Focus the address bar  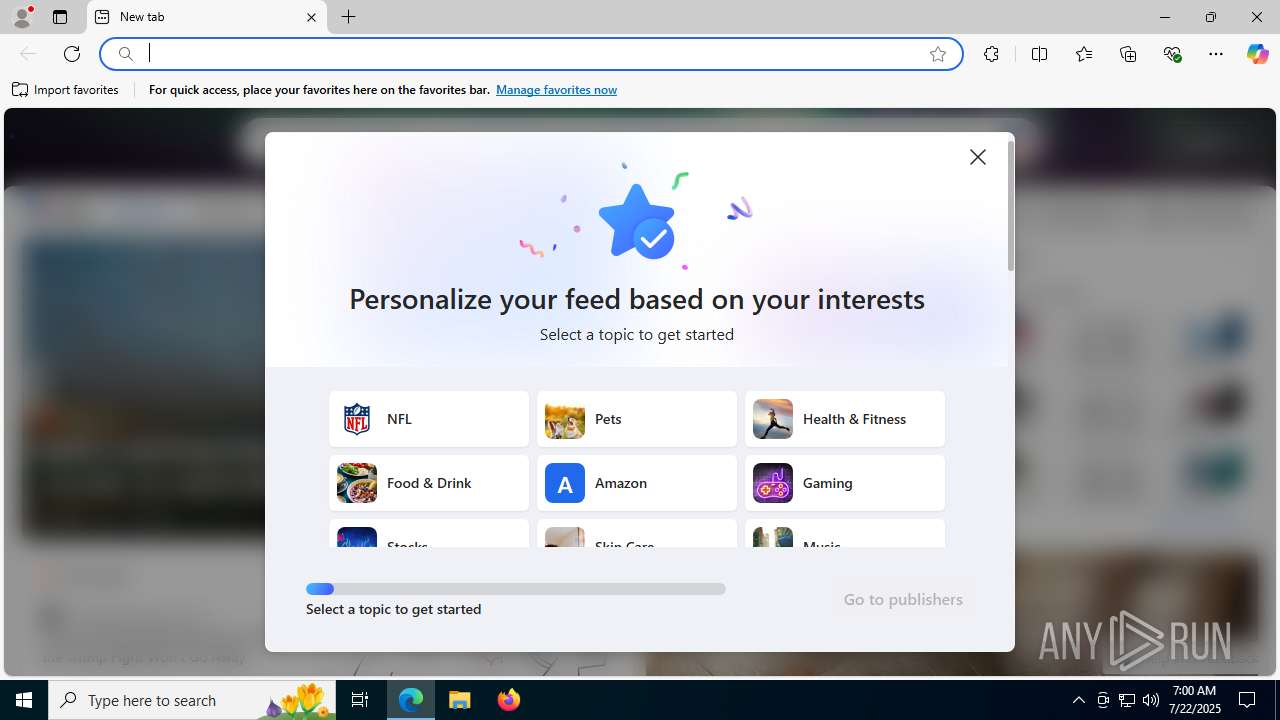pos(531,54)
